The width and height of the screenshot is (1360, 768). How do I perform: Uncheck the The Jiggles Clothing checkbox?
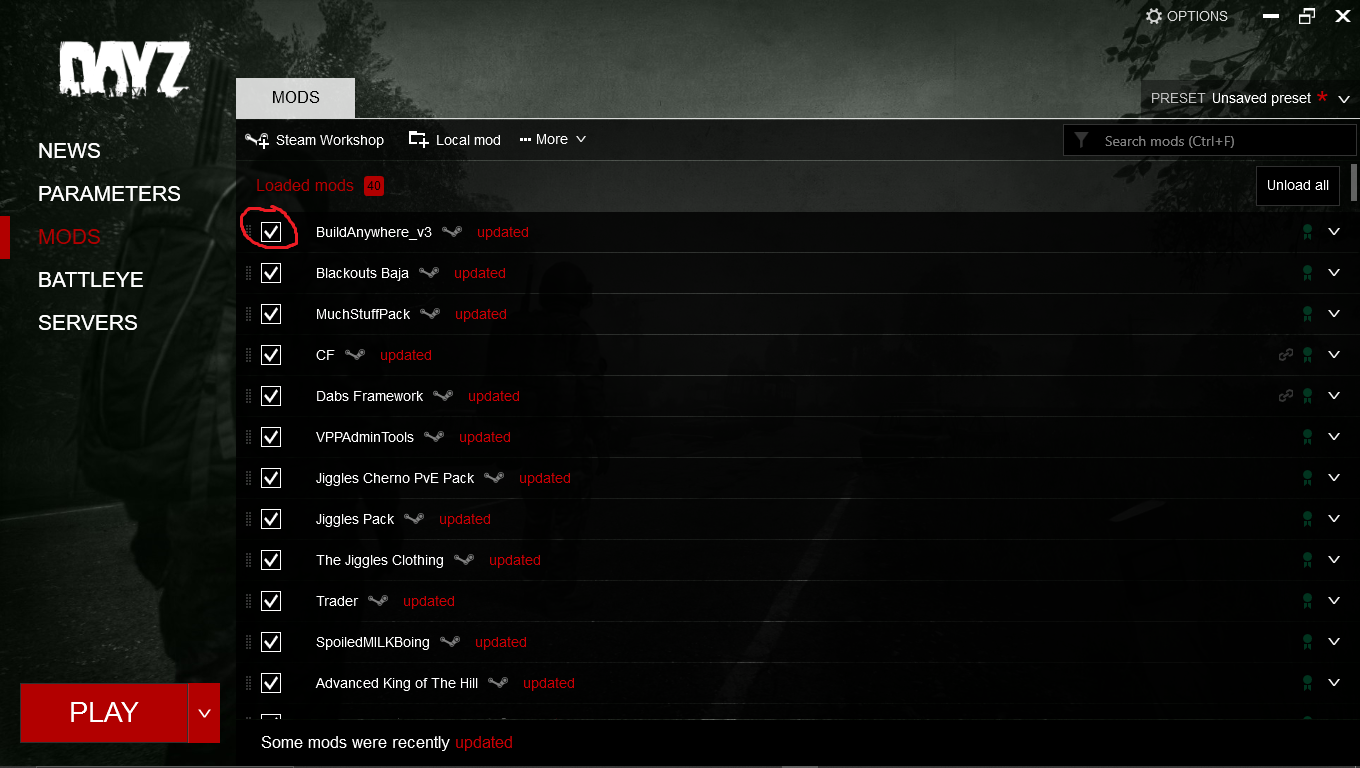271,560
